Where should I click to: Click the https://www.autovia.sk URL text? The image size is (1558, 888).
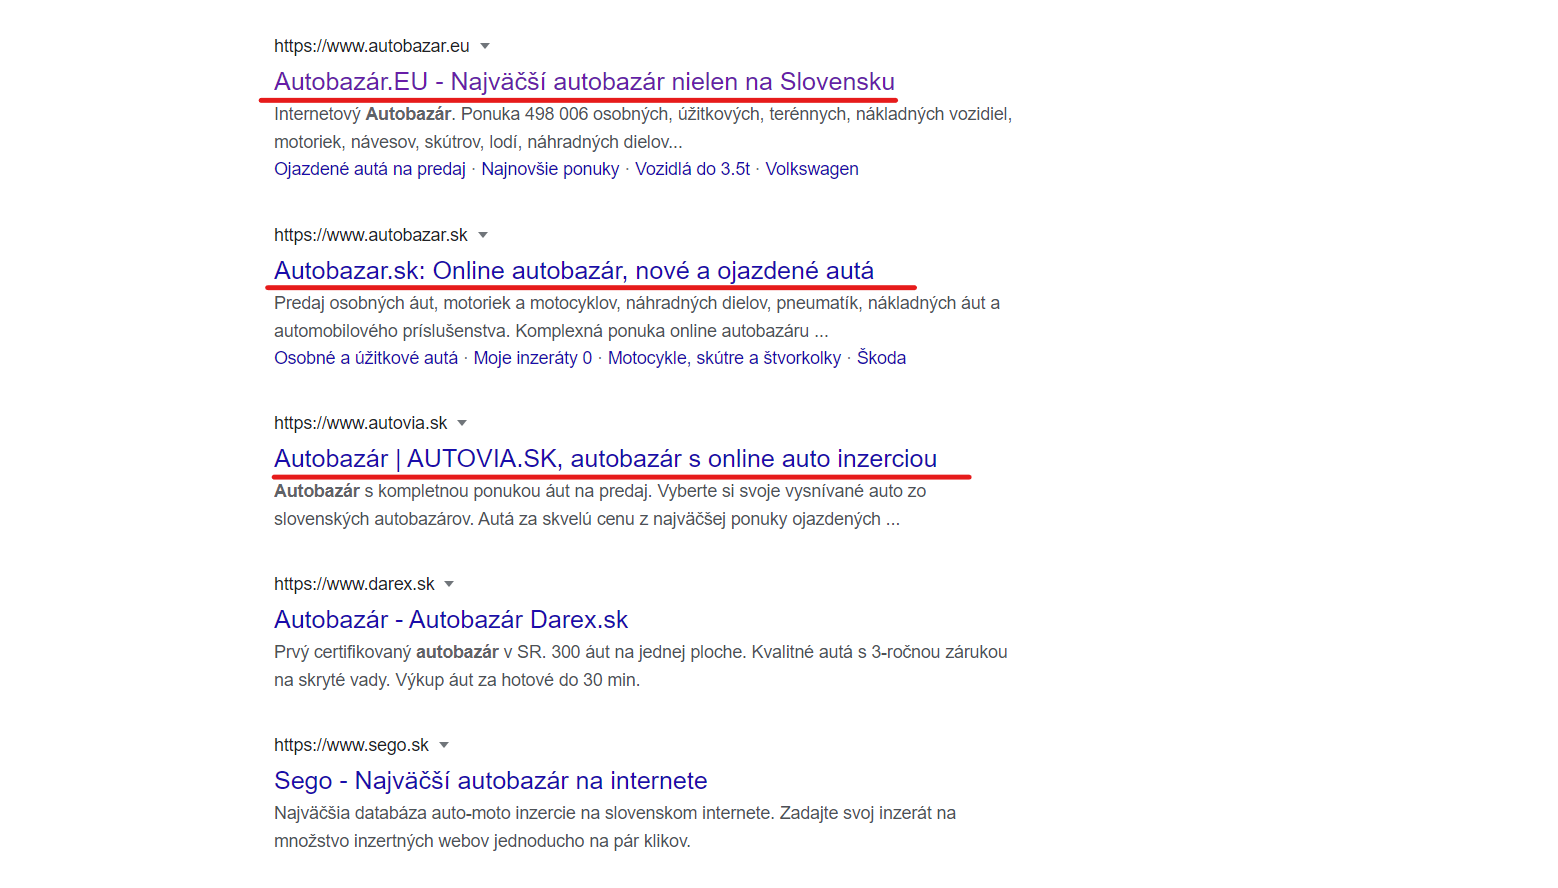(361, 423)
